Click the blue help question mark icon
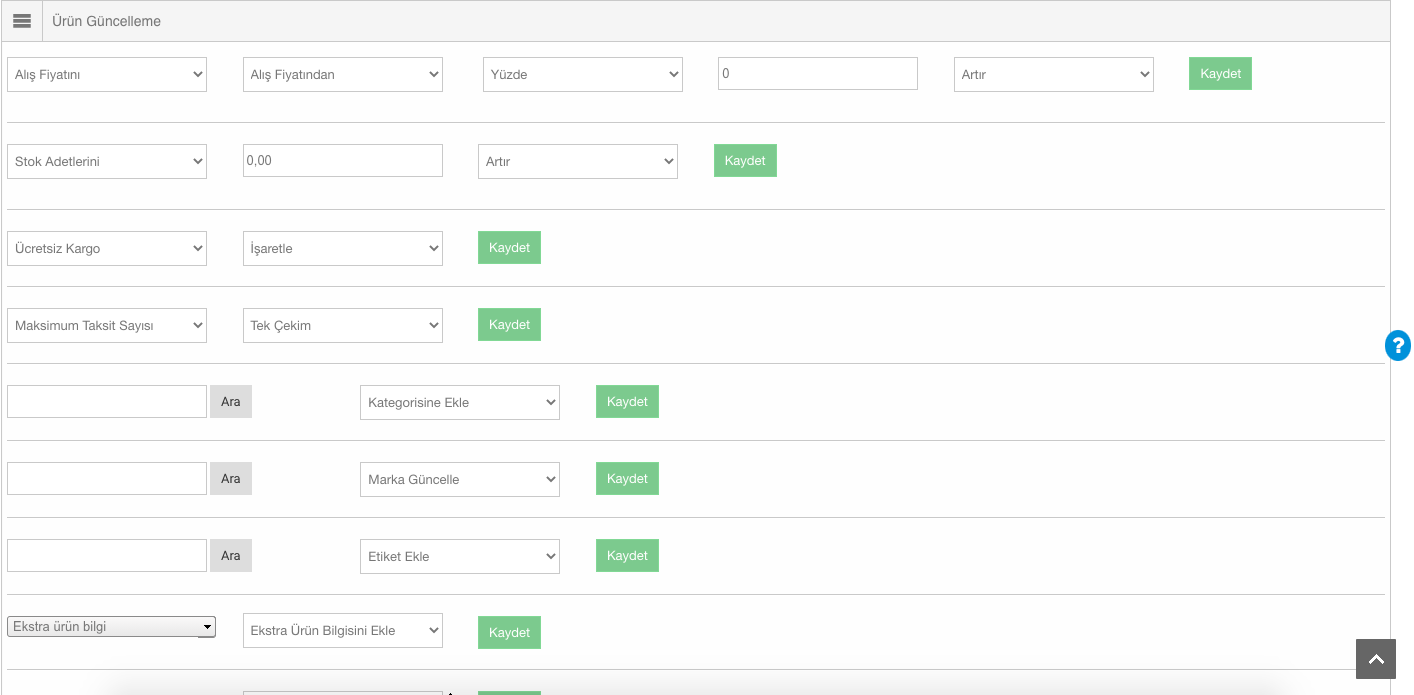 [x=1397, y=345]
